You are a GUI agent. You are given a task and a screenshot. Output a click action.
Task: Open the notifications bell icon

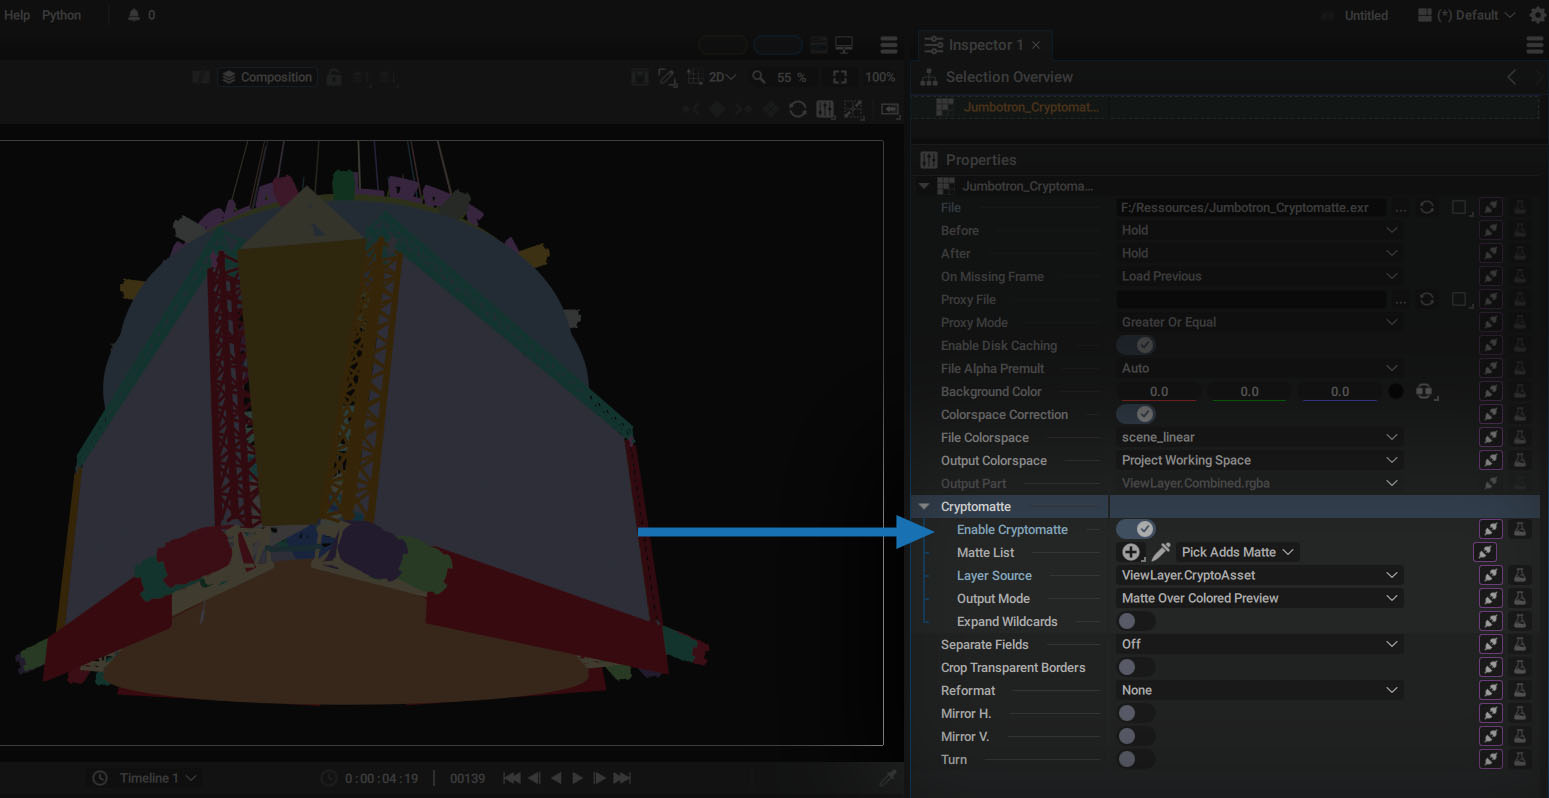click(133, 15)
